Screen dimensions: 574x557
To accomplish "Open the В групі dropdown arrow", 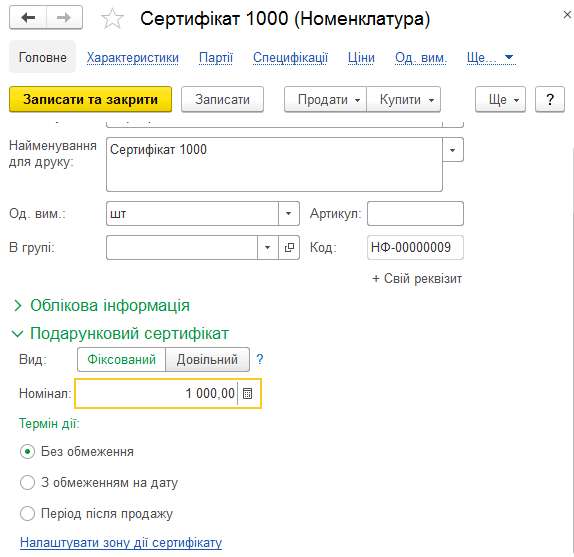I will [268, 247].
